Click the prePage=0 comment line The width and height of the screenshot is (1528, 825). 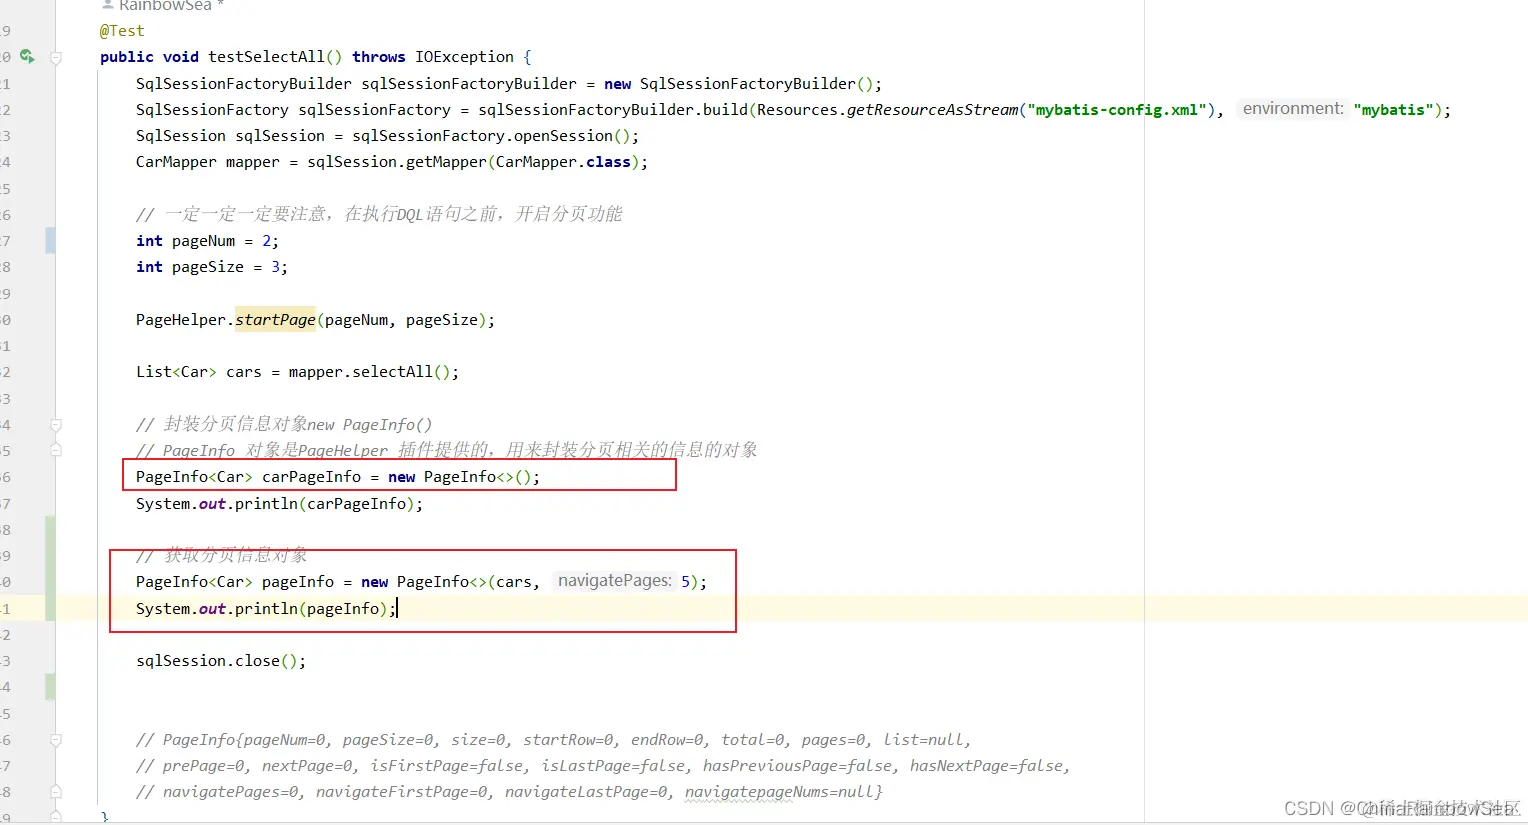click(603, 766)
